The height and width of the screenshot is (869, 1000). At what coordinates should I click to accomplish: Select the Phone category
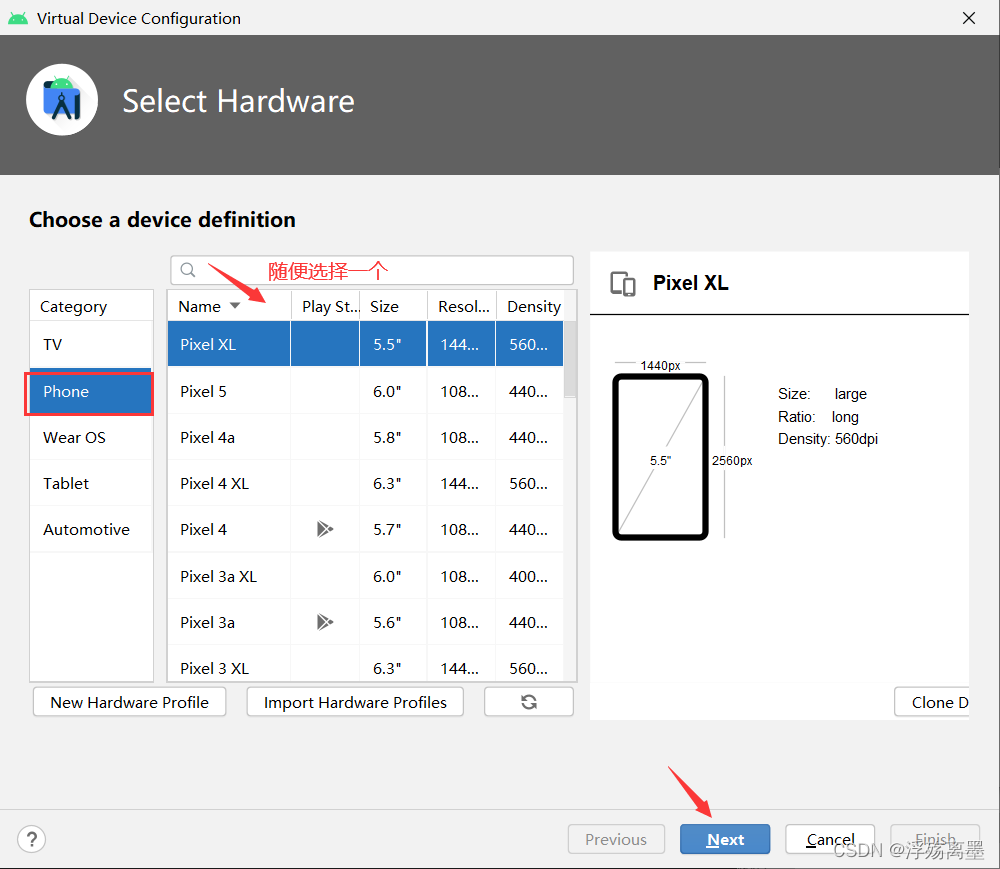(91, 391)
